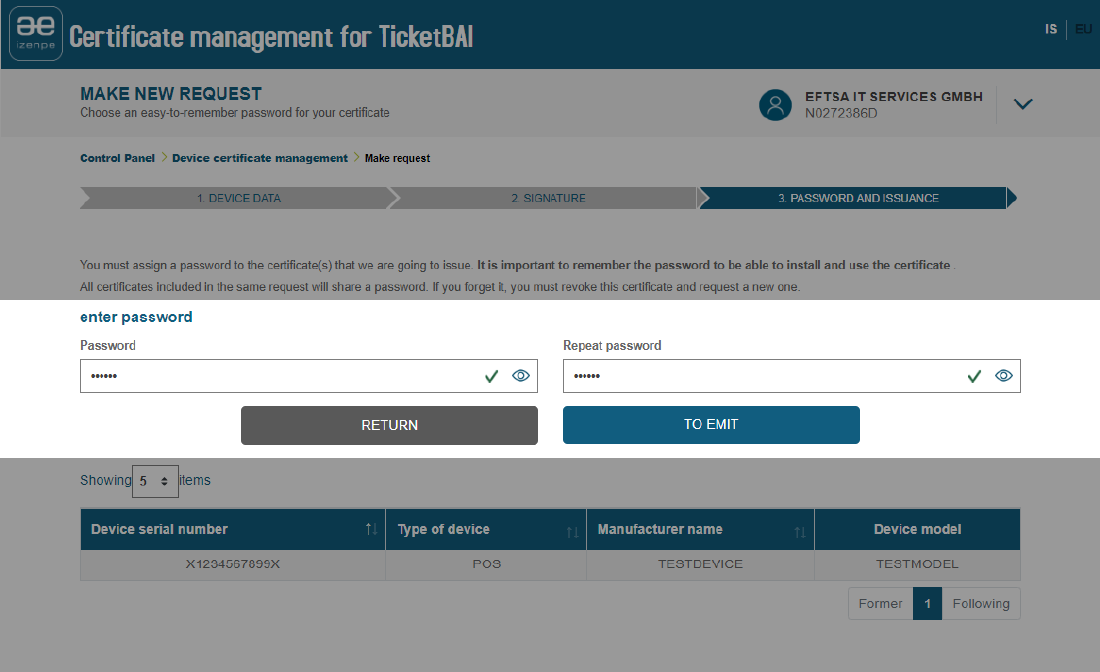Click green checkmark in Repeat password field

[974, 376]
